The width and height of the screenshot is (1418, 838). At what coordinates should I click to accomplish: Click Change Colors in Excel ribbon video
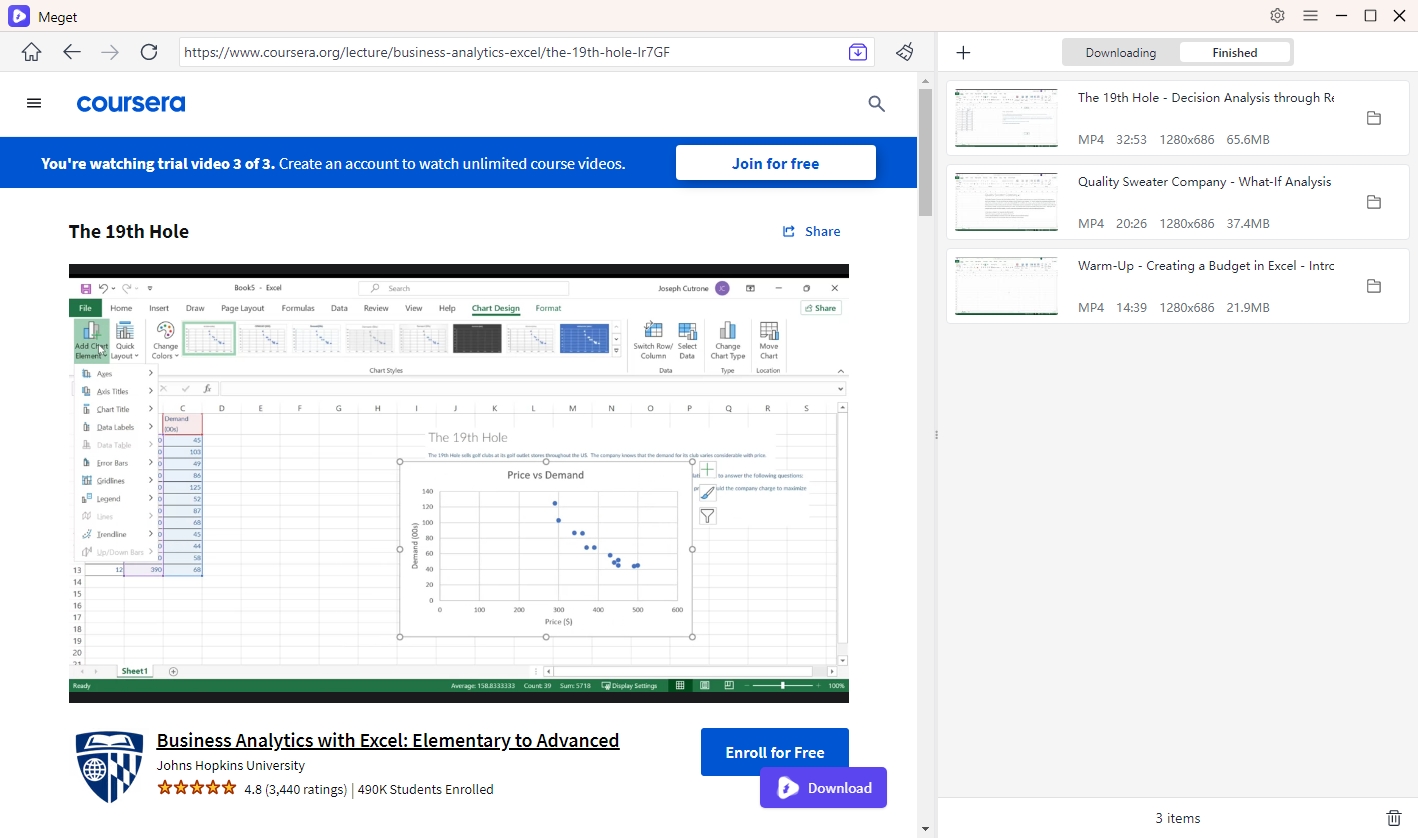tap(165, 341)
